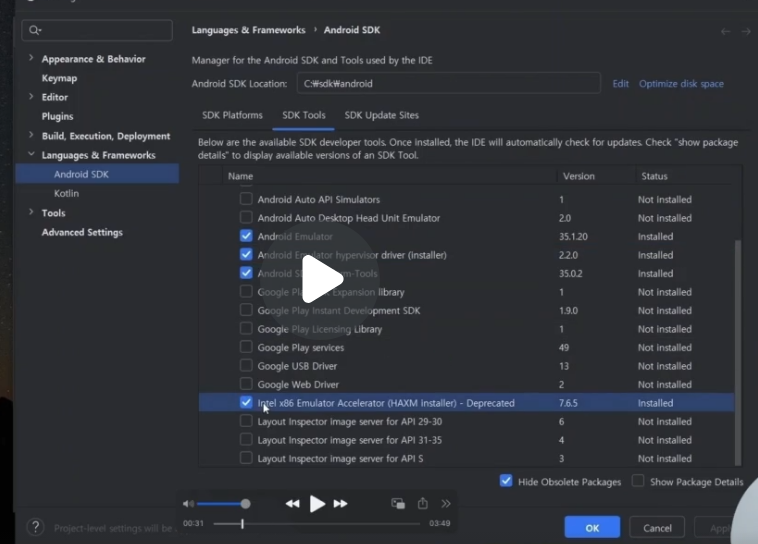Open the video share icon
Image resolution: width=758 pixels, height=544 pixels.
point(423,503)
